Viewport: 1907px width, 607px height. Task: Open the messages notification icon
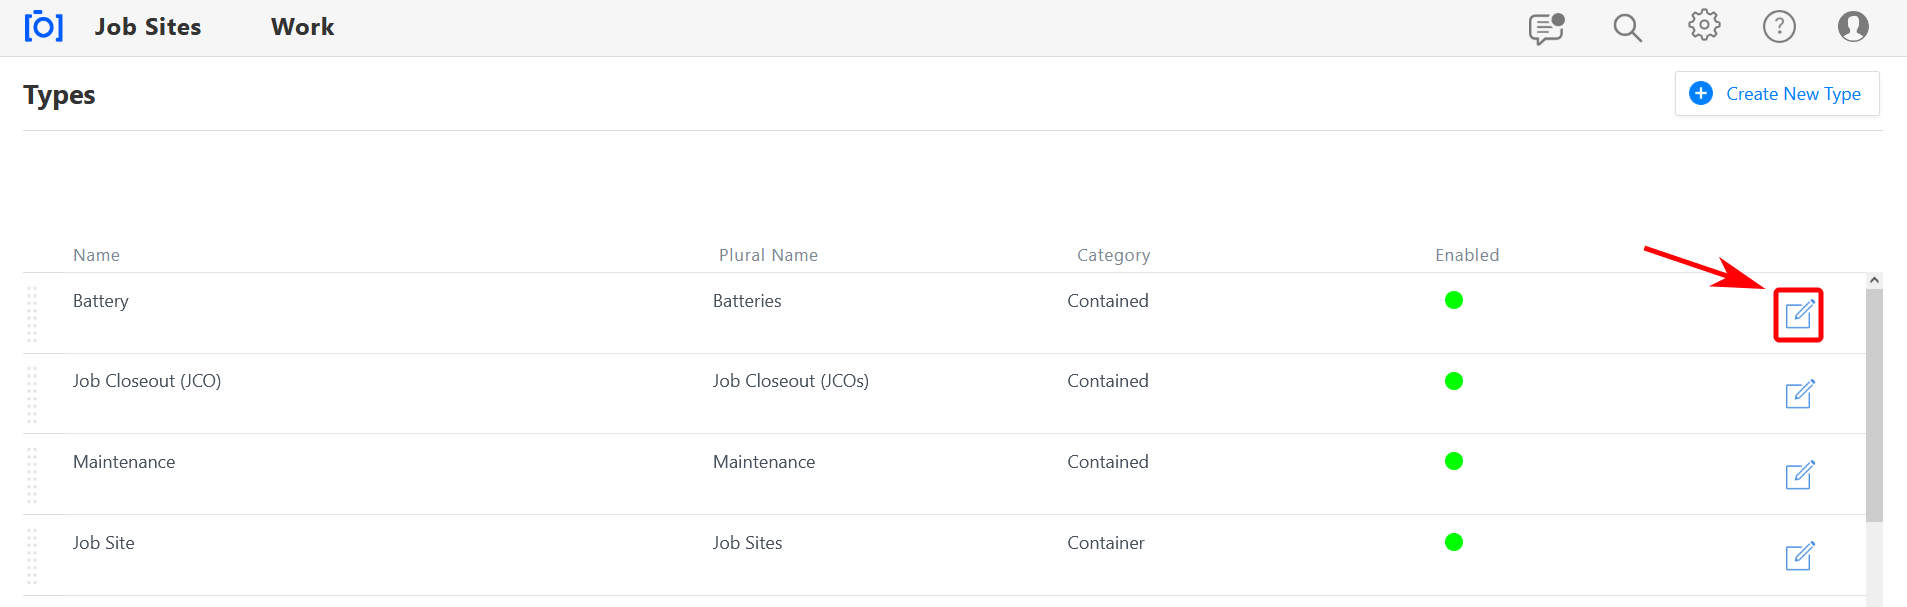click(x=1546, y=28)
